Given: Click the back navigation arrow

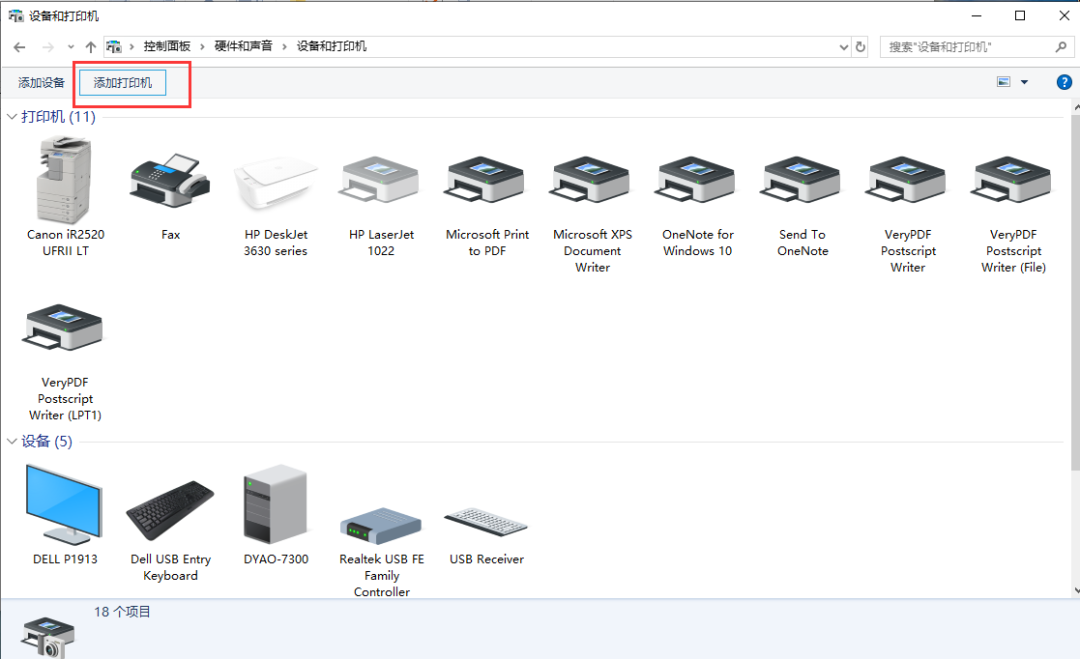Looking at the screenshot, I should [x=19, y=47].
